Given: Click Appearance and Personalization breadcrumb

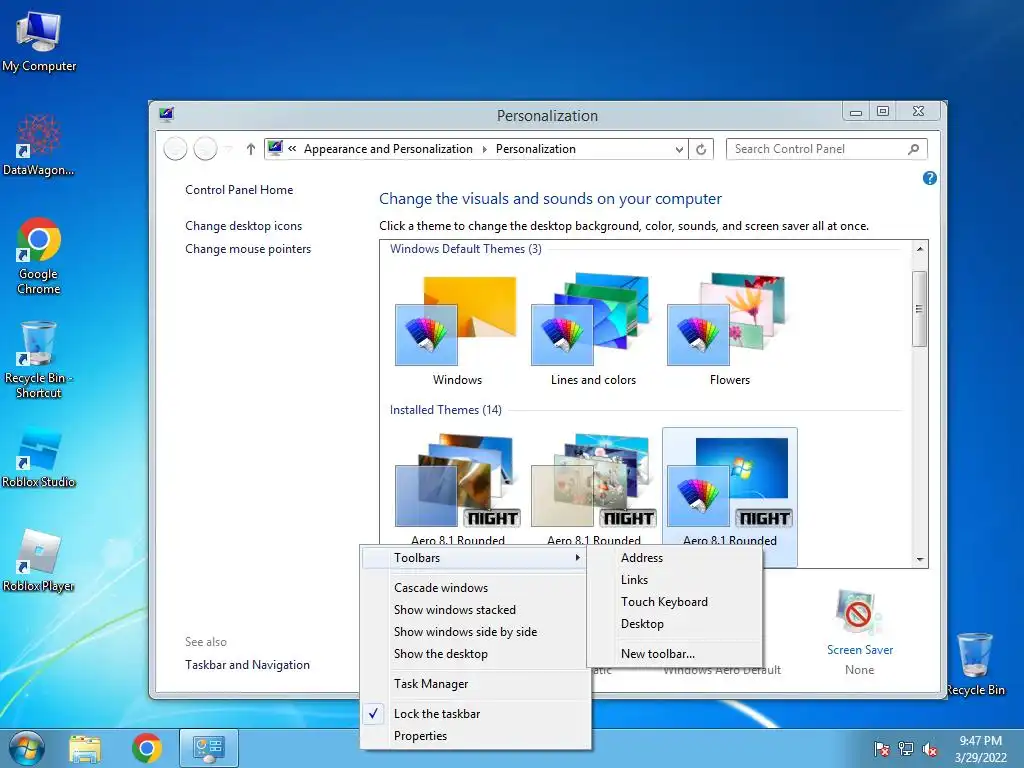Looking at the screenshot, I should pyautogui.click(x=388, y=149).
